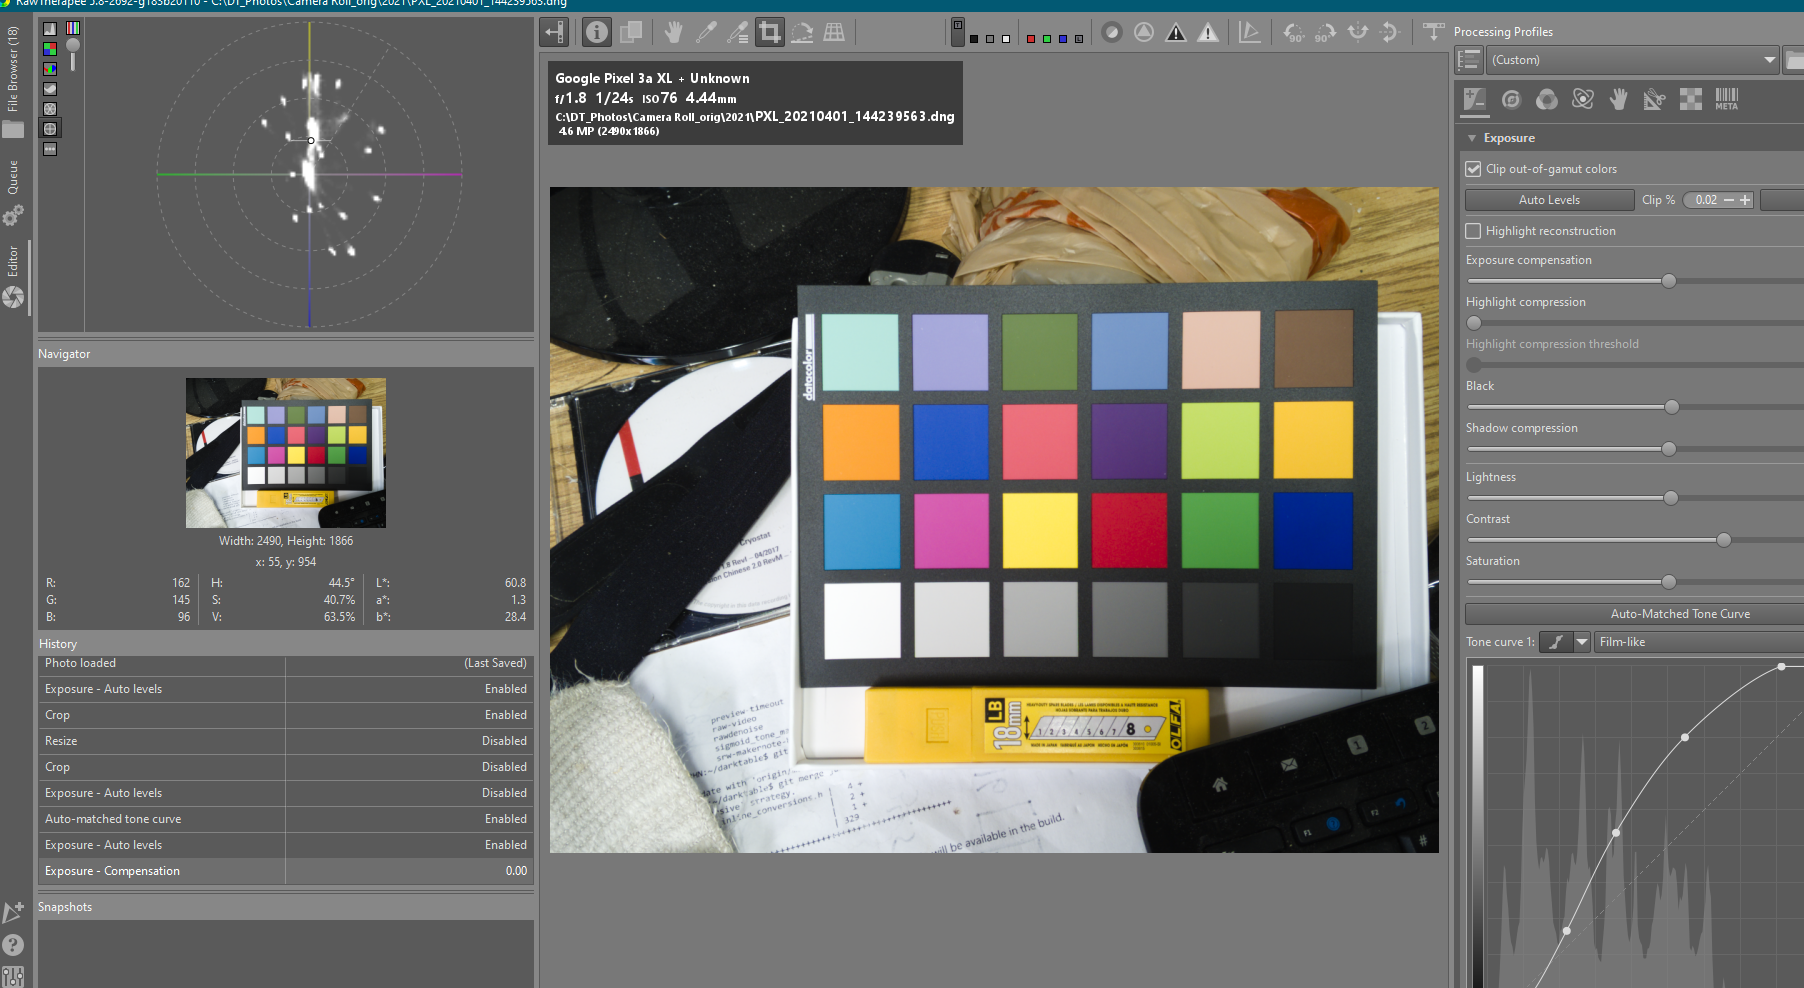Pick the white balance eyedropper tool
Viewport: 1804px width, 988px height.
[x=706, y=32]
